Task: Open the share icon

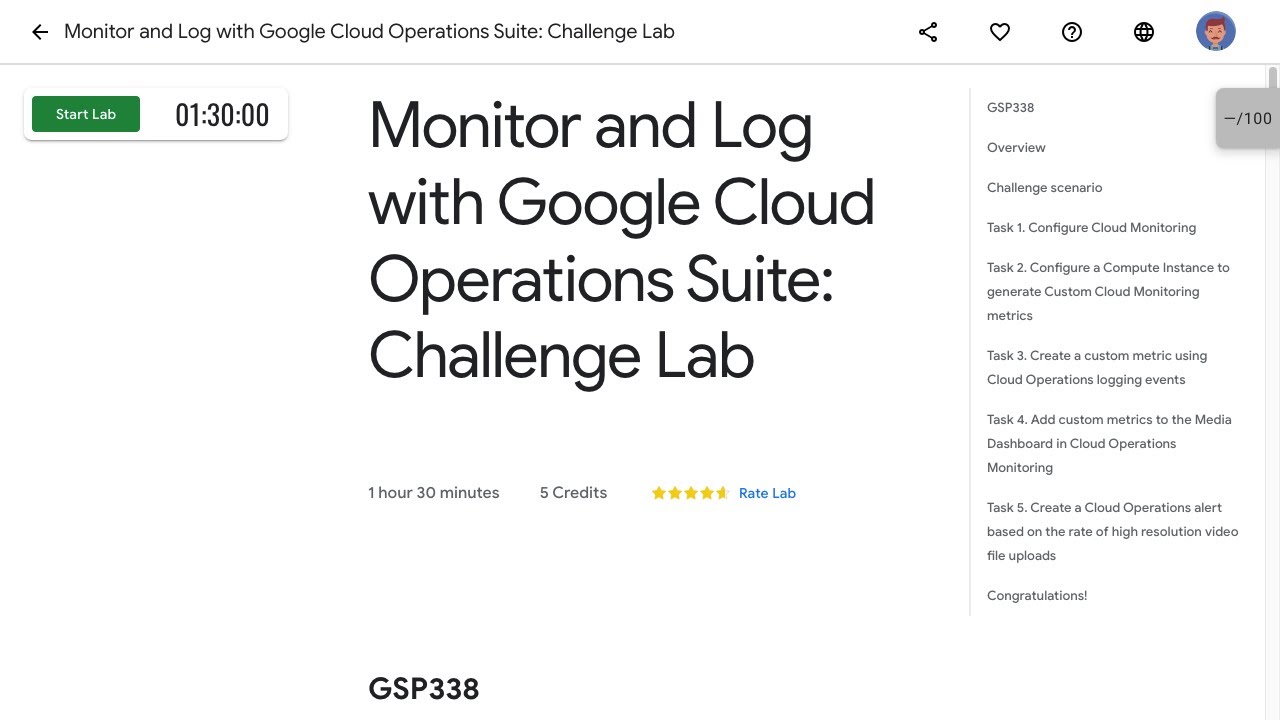Action: 928,32
